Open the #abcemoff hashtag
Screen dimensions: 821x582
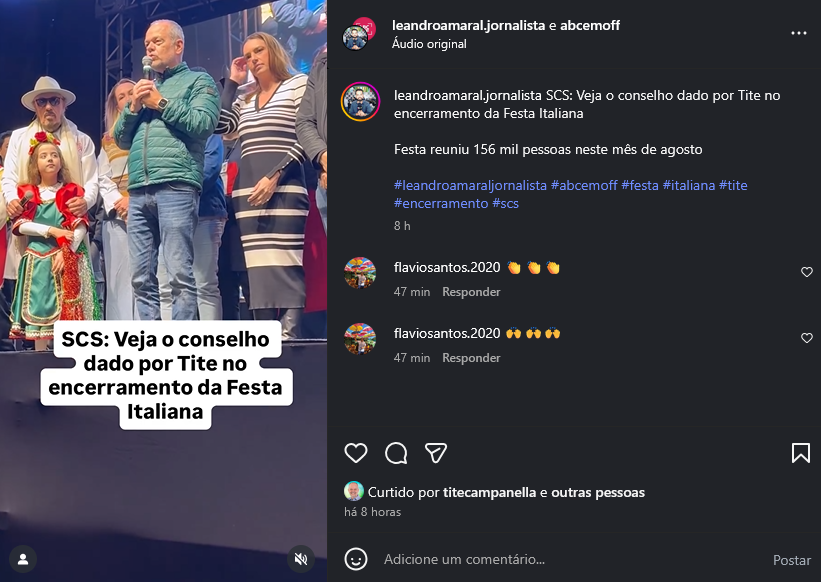(x=584, y=185)
